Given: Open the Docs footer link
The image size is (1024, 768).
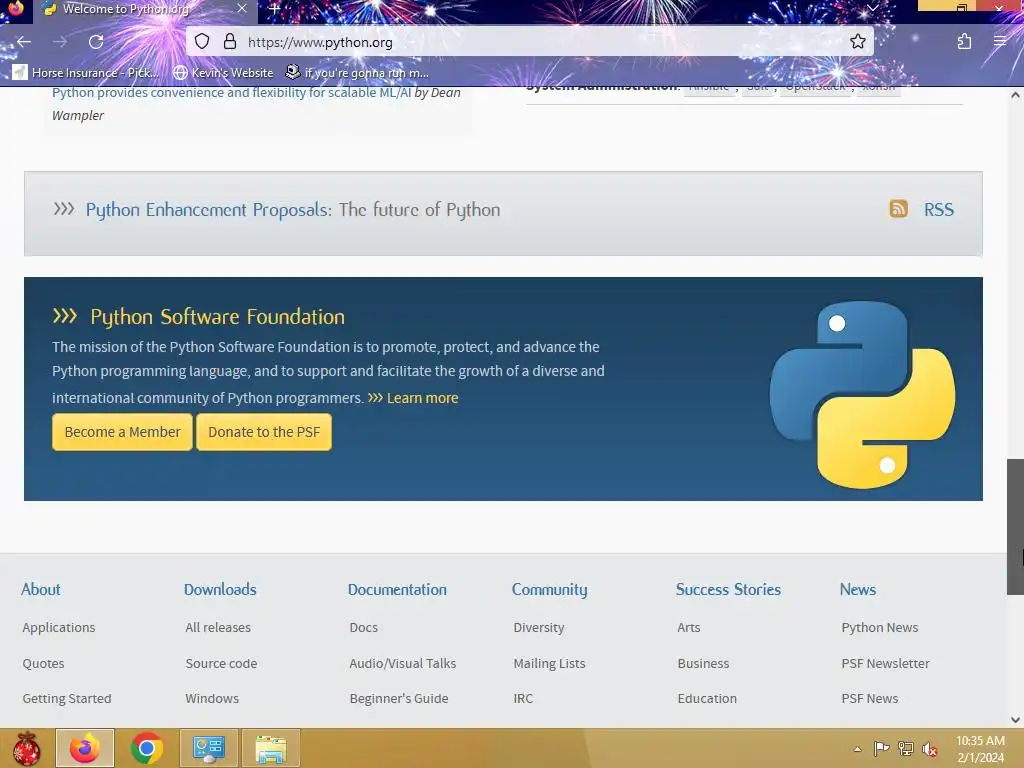Looking at the screenshot, I should (364, 628).
